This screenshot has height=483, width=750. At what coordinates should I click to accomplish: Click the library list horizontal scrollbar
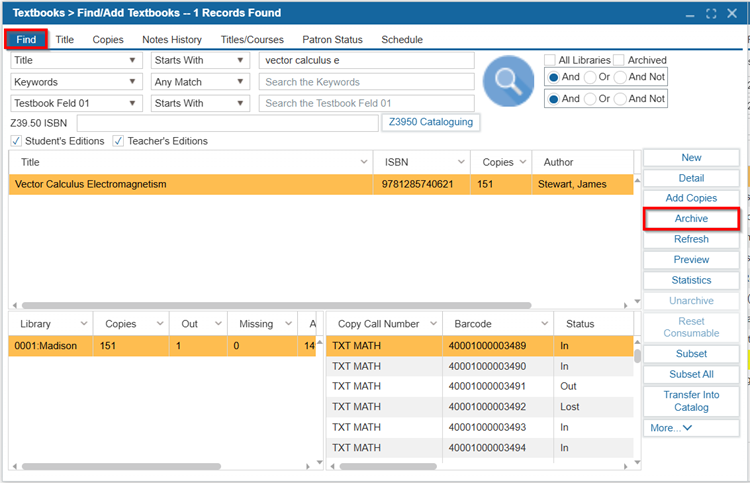(121, 466)
